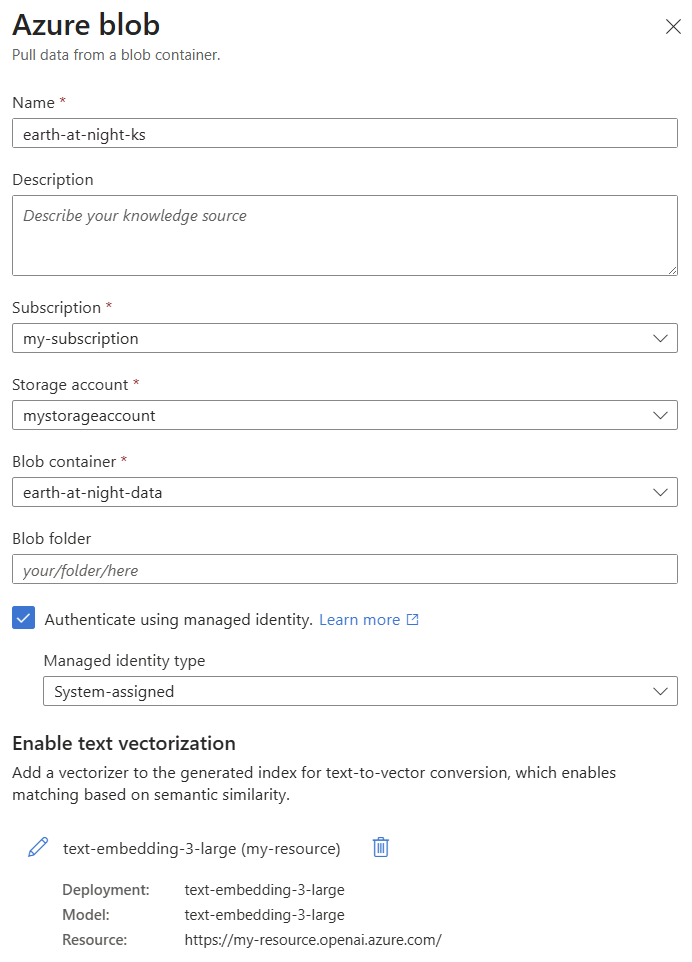
Task: Click the System-assigned dropdown chevron arrow
Action: (660, 691)
